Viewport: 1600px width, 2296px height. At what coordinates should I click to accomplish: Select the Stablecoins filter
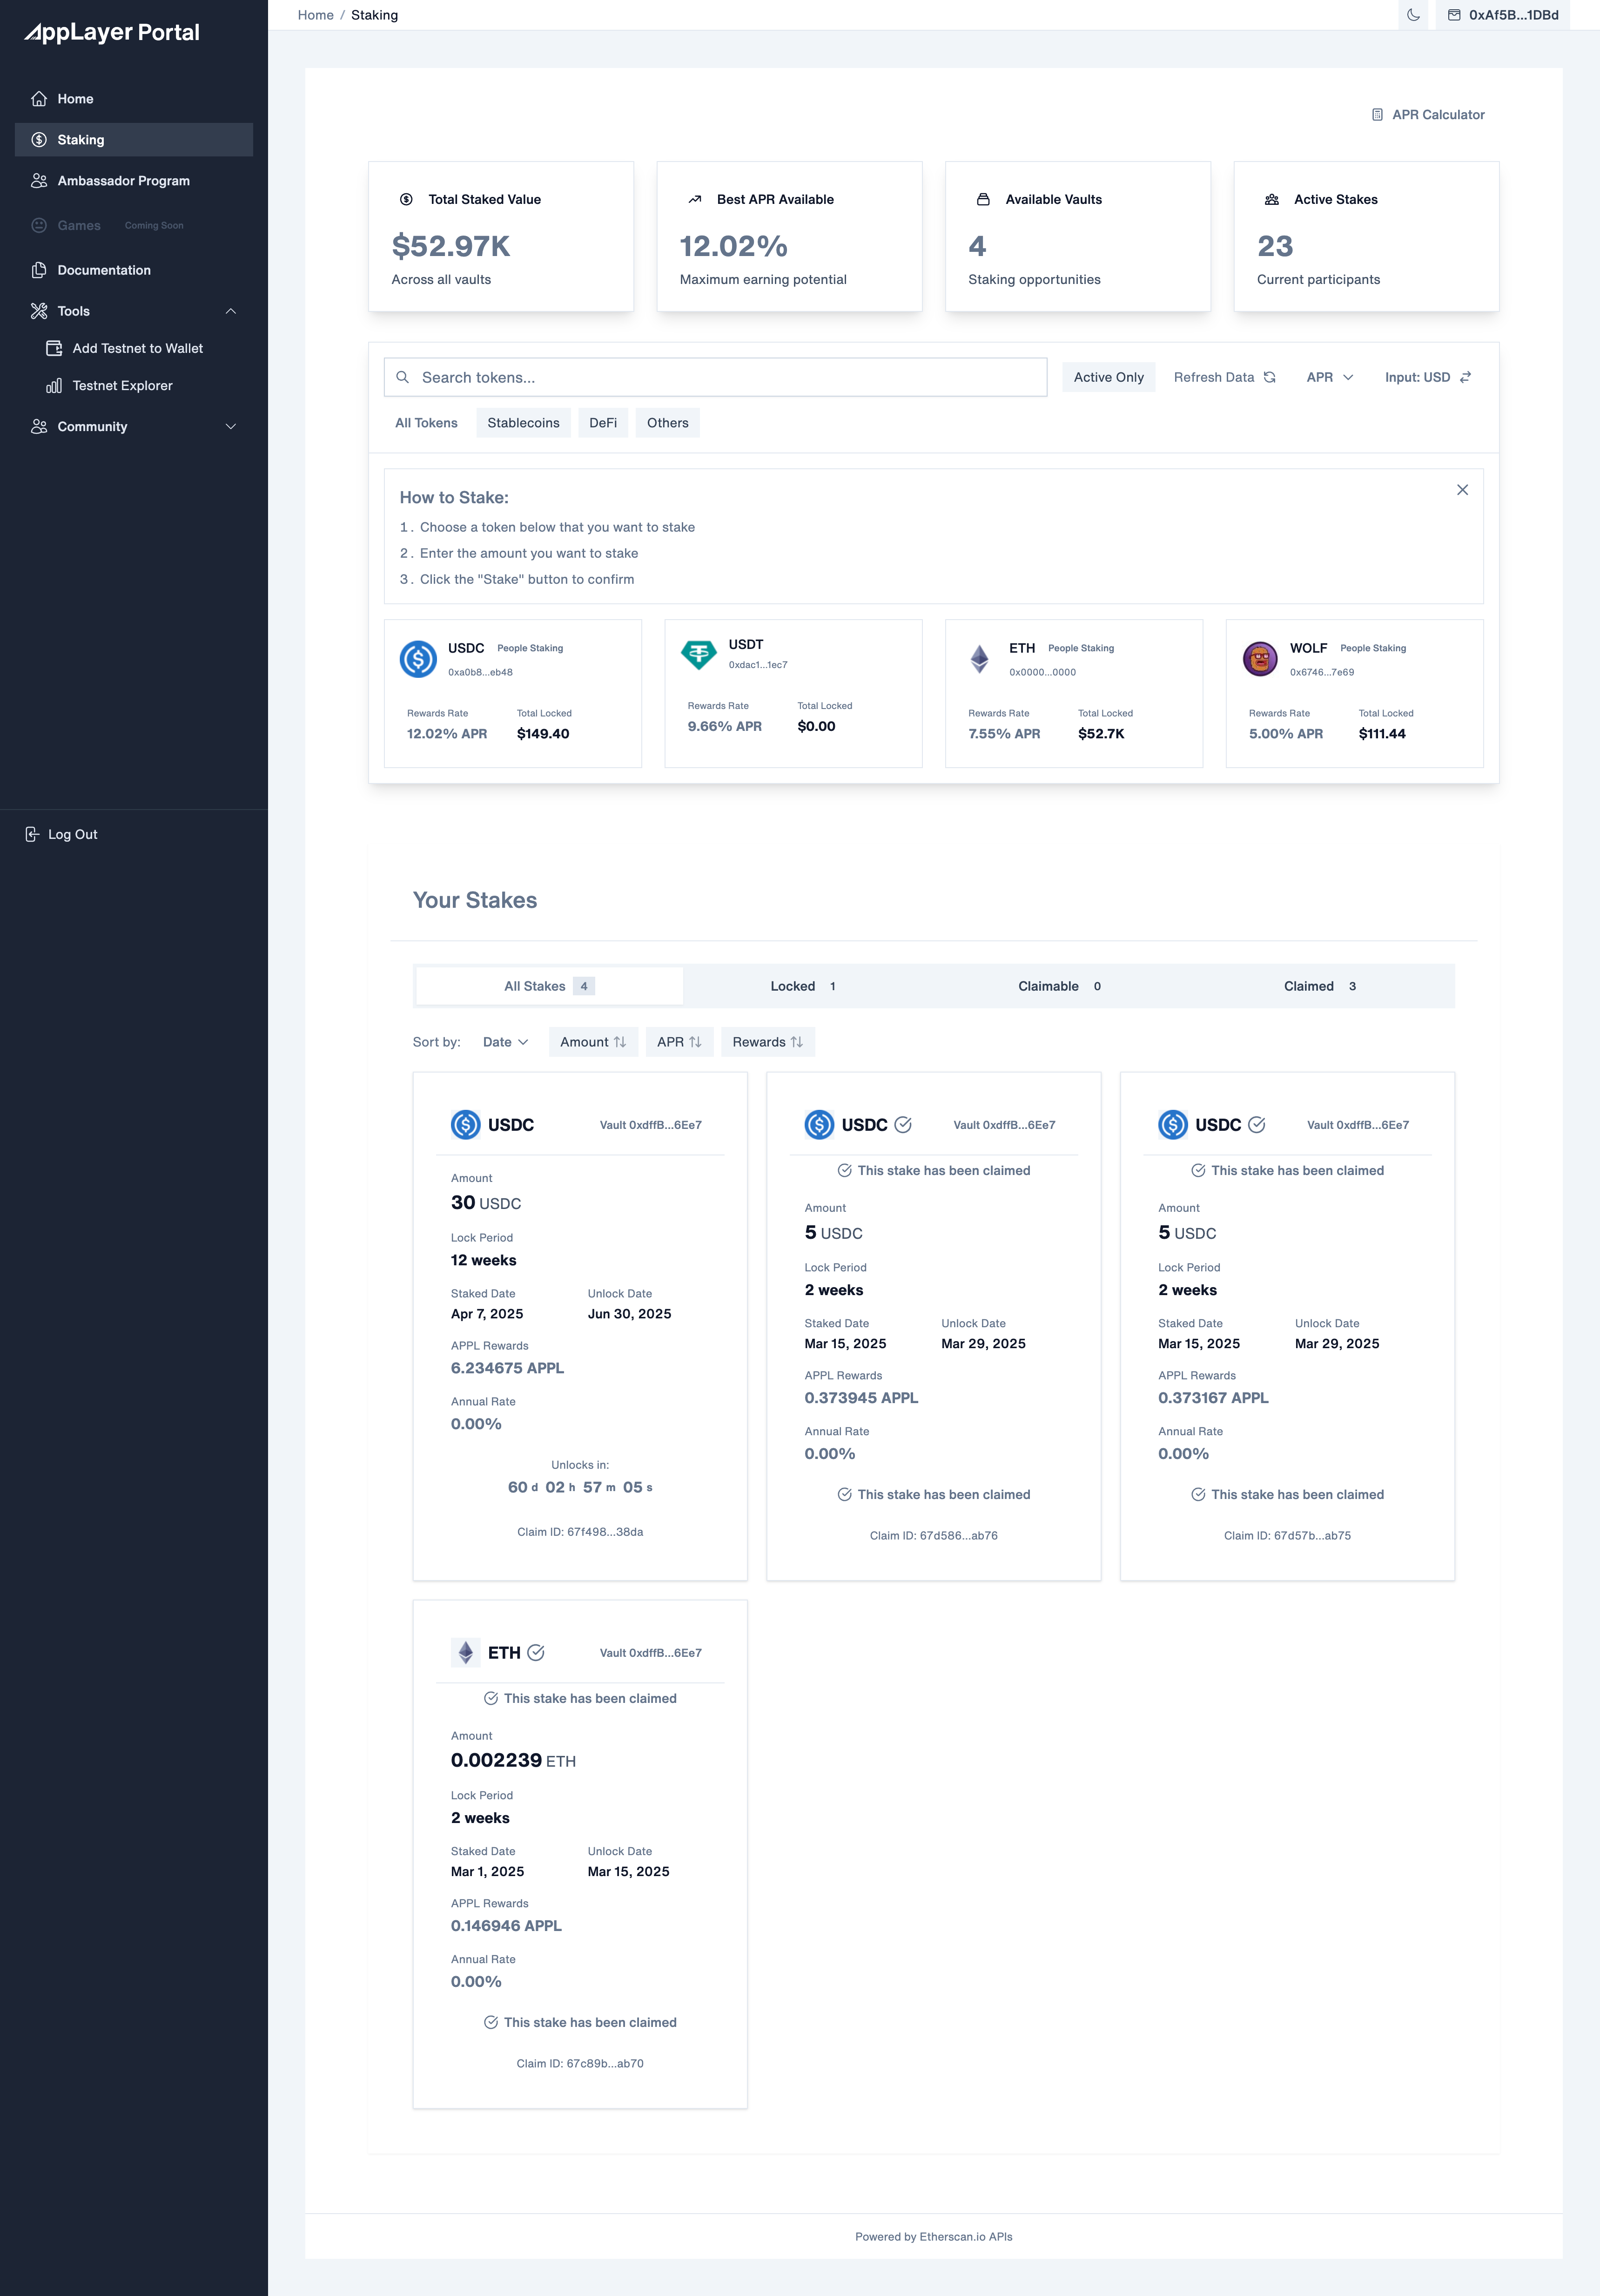click(523, 423)
